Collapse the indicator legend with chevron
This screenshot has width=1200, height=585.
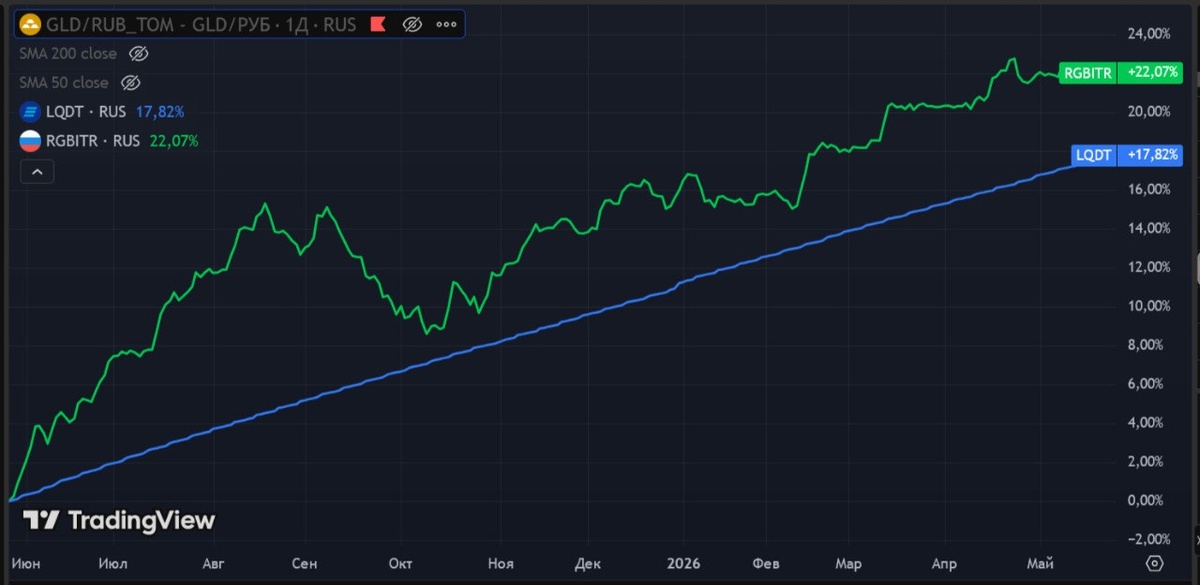[37, 172]
